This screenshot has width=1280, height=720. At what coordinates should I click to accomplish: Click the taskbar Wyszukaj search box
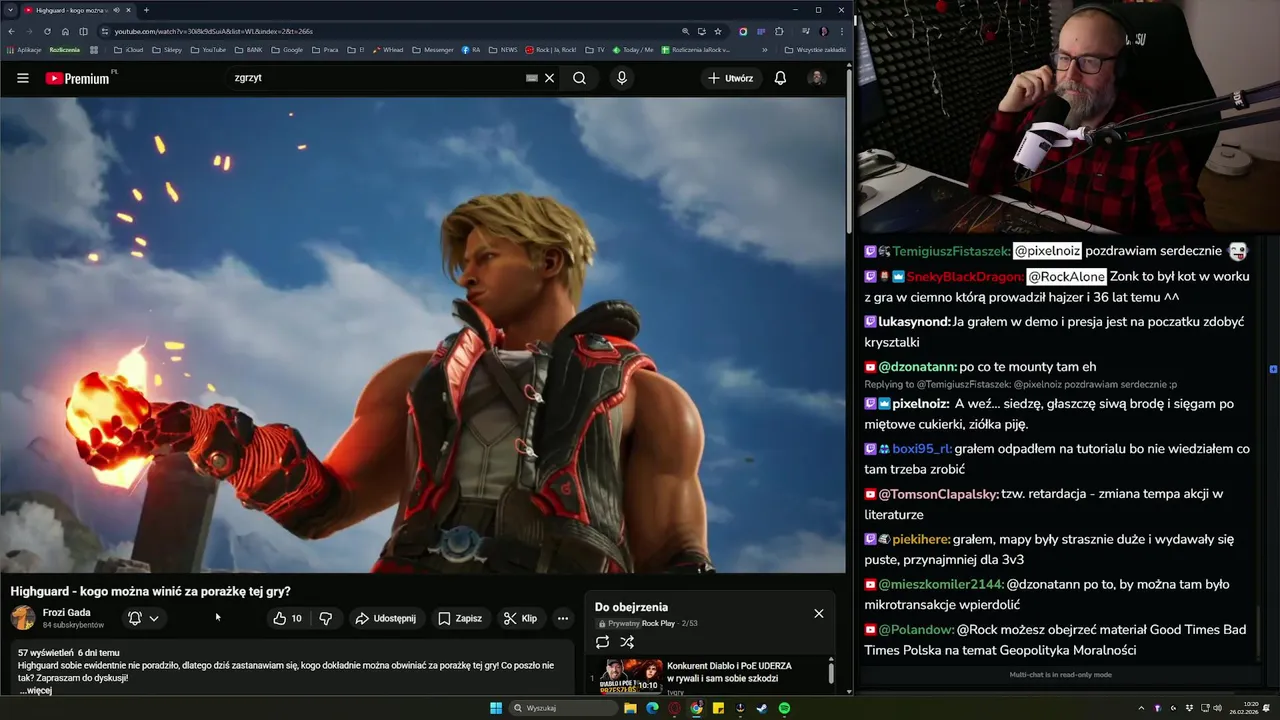pos(562,708)
